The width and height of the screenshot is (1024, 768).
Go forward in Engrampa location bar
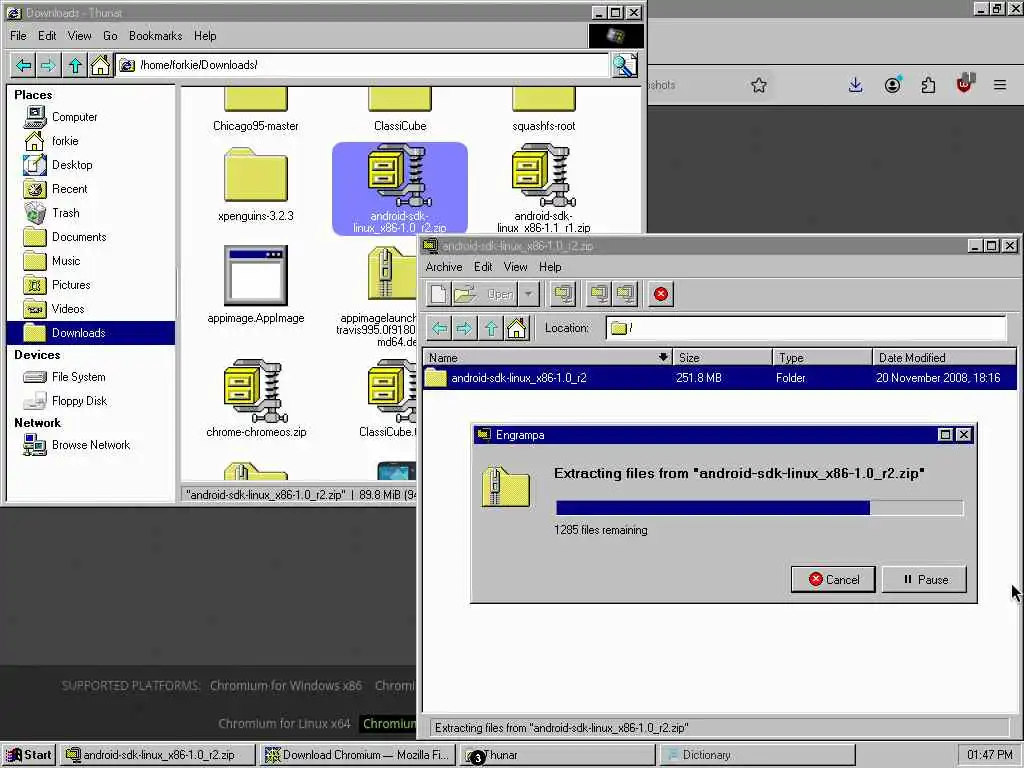(464, 328)
